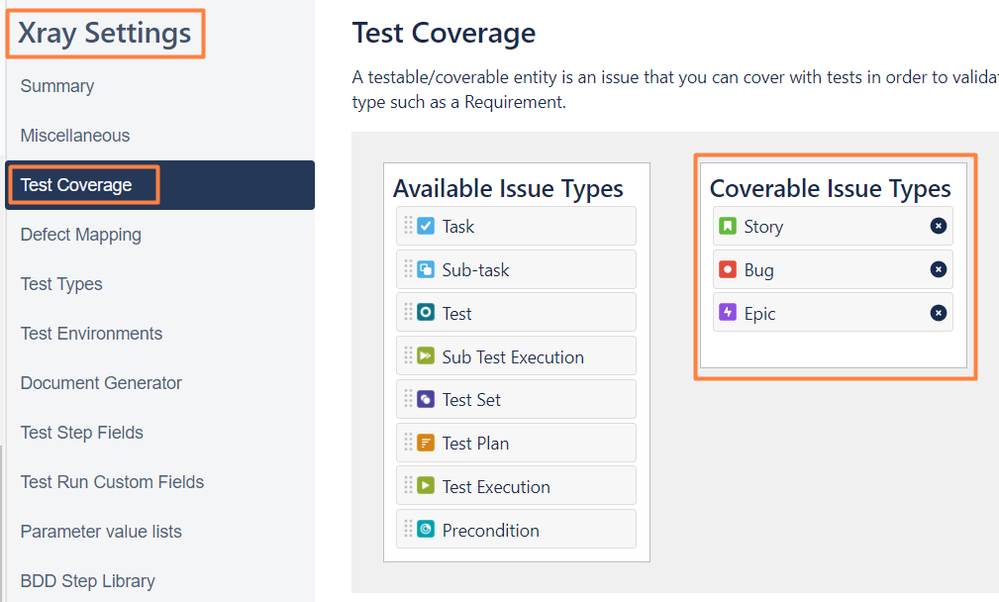The width and height of the screenshot is (999, 602).
Task: Open BDD Step Library
Action: coord(88,581)
